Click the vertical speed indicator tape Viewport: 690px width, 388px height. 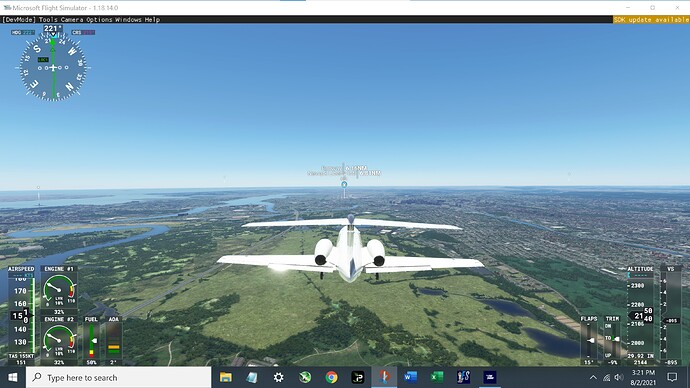(671, 315)
